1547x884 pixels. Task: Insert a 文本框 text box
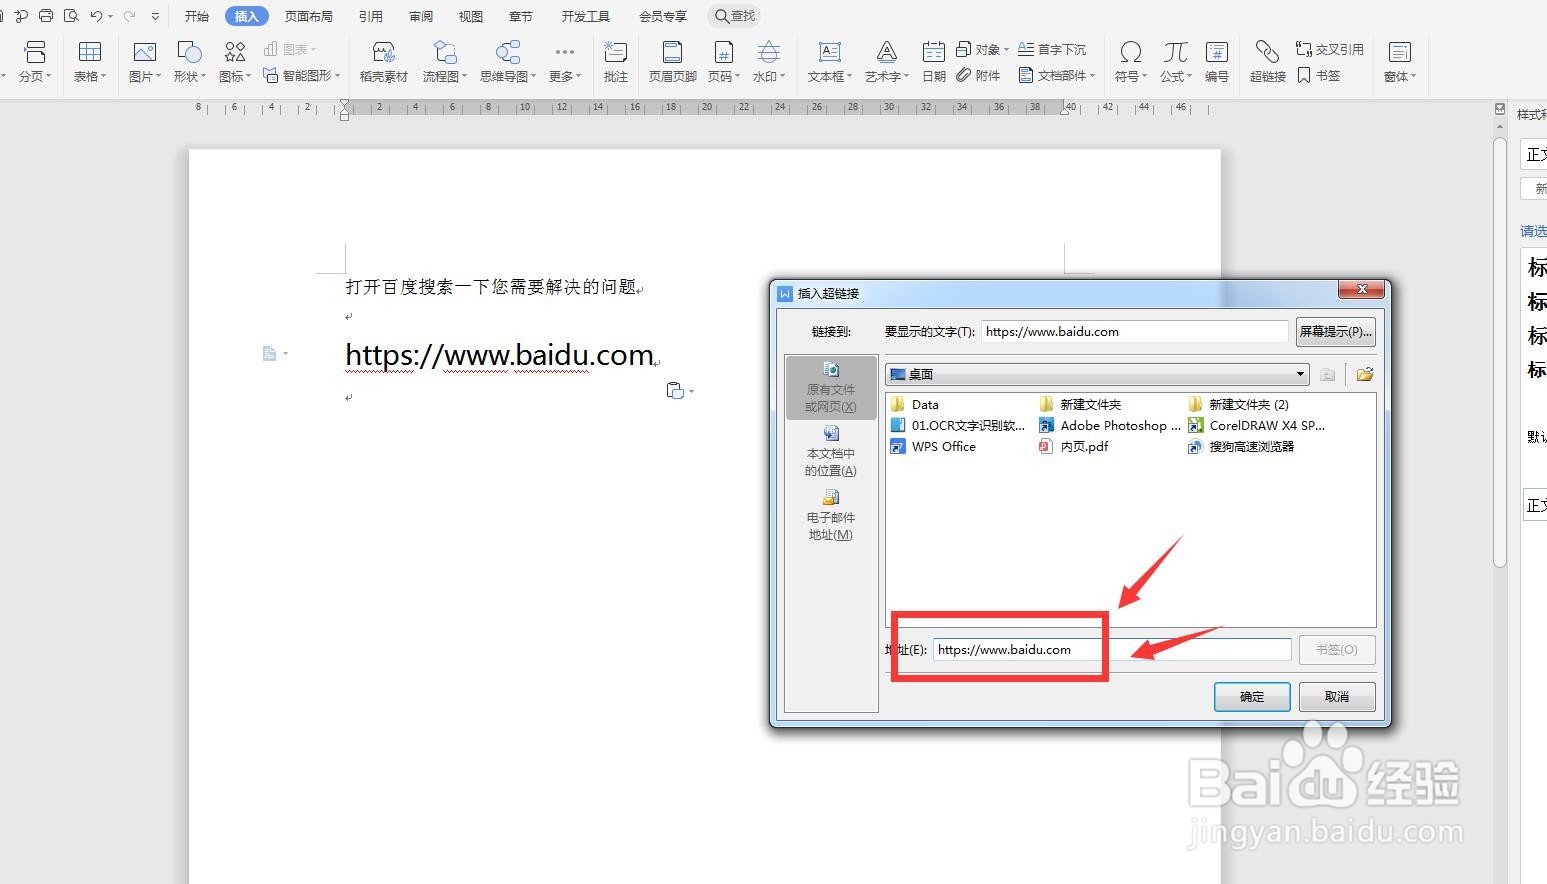point(829,61)
